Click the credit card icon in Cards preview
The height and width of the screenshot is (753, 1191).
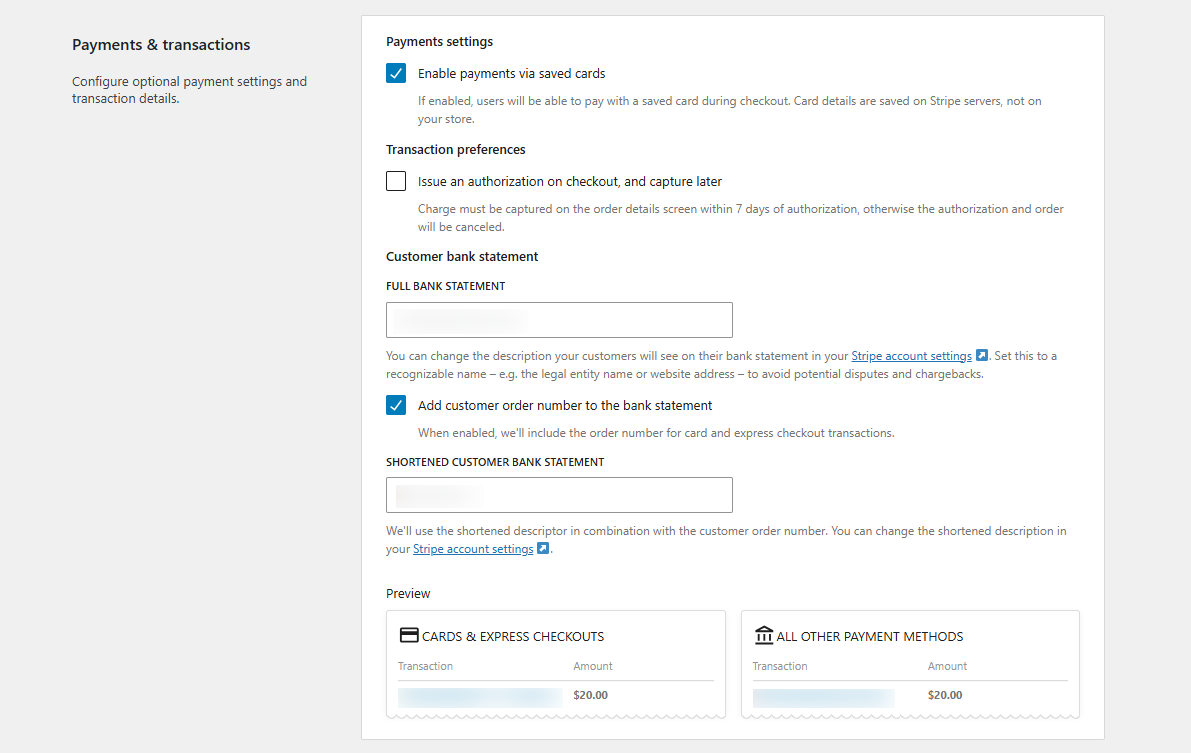[408, 636]
